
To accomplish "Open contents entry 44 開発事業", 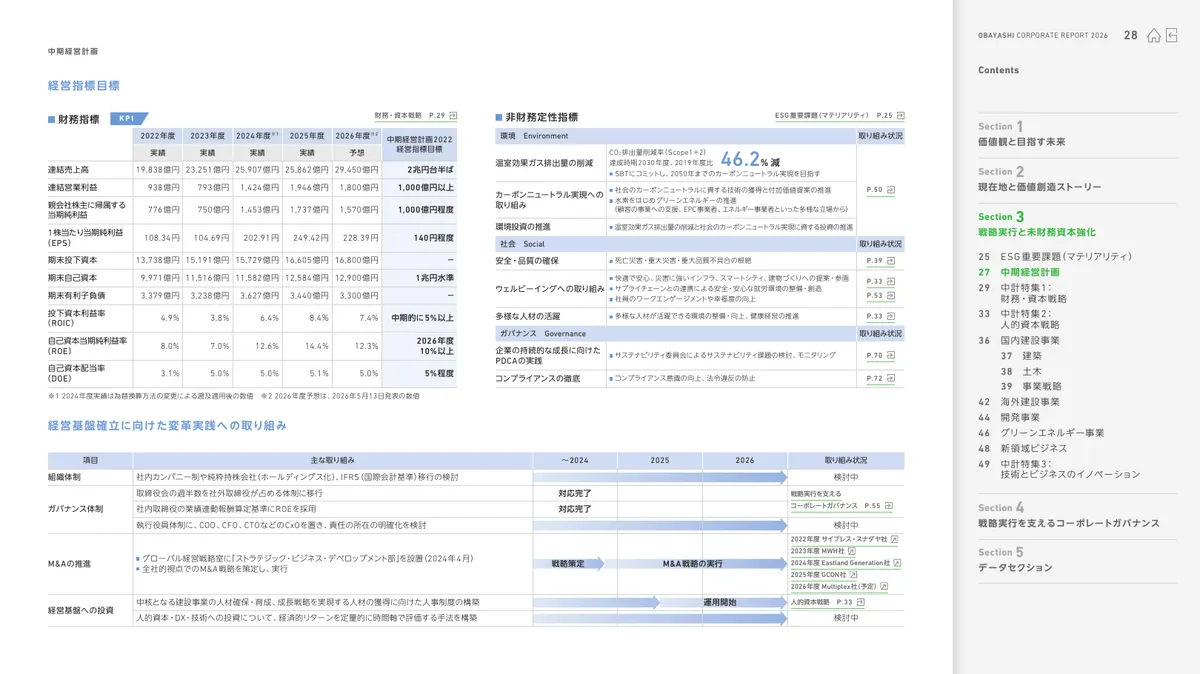I will coord(1009,417).
